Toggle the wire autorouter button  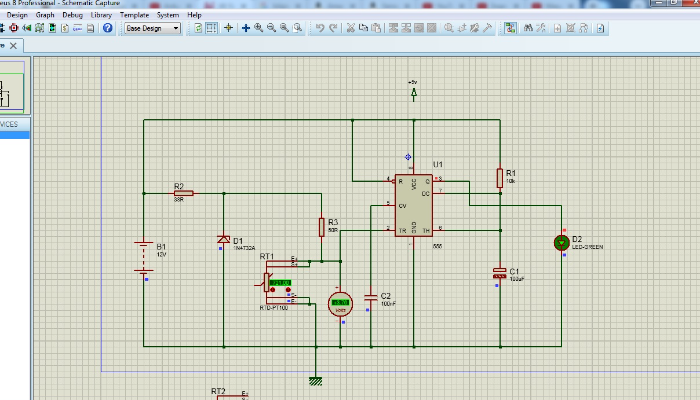point(510,28)
